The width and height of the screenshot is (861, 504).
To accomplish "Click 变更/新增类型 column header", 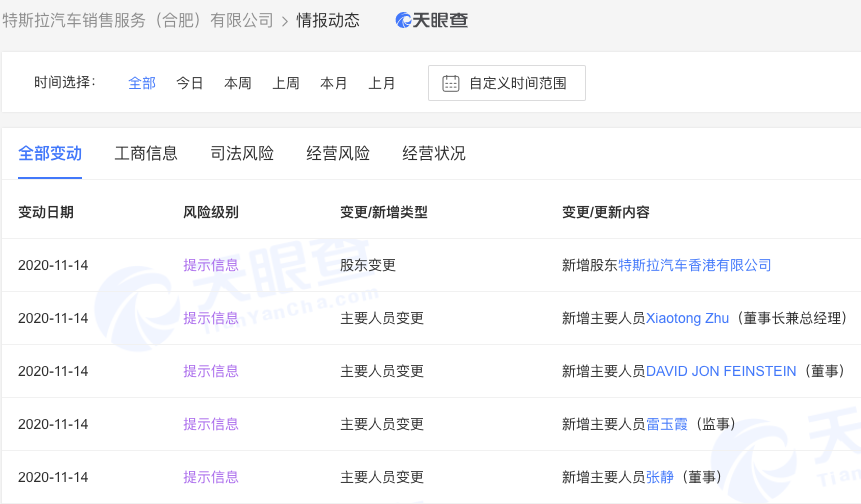I will 384,212.
